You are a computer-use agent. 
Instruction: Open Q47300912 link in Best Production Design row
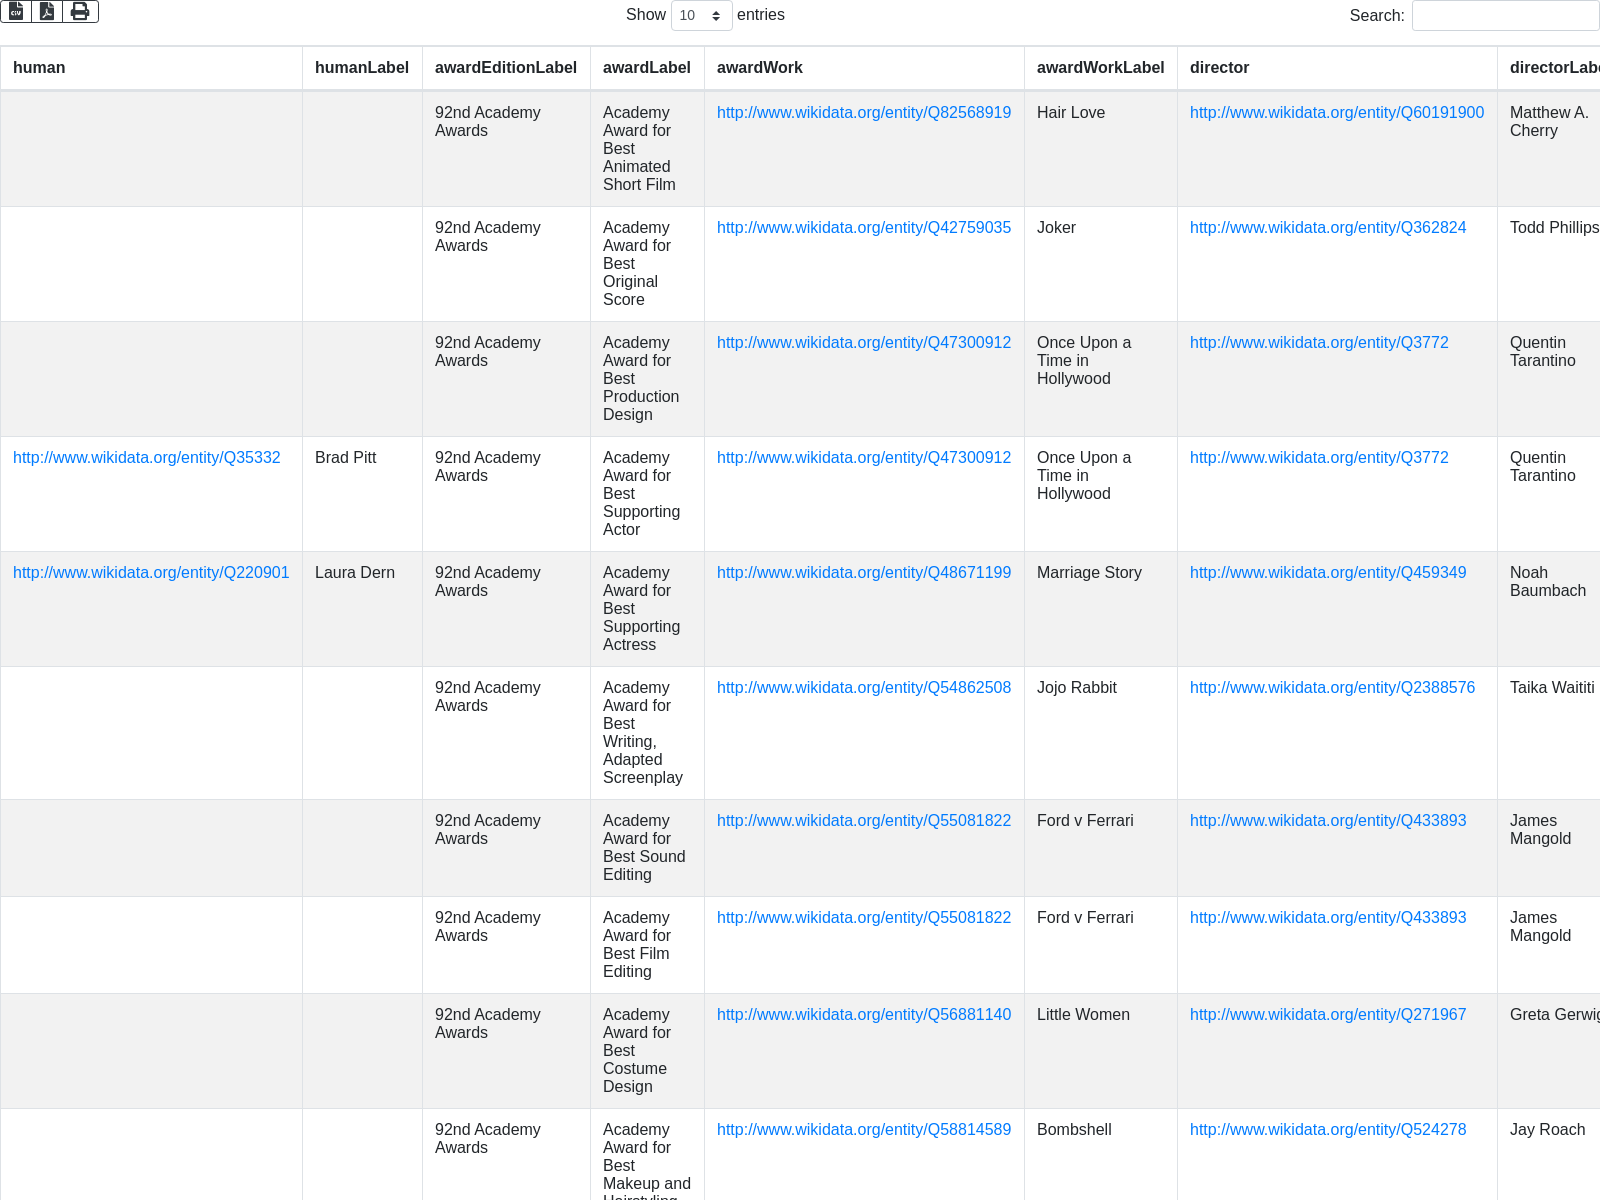tap(864, 343)
